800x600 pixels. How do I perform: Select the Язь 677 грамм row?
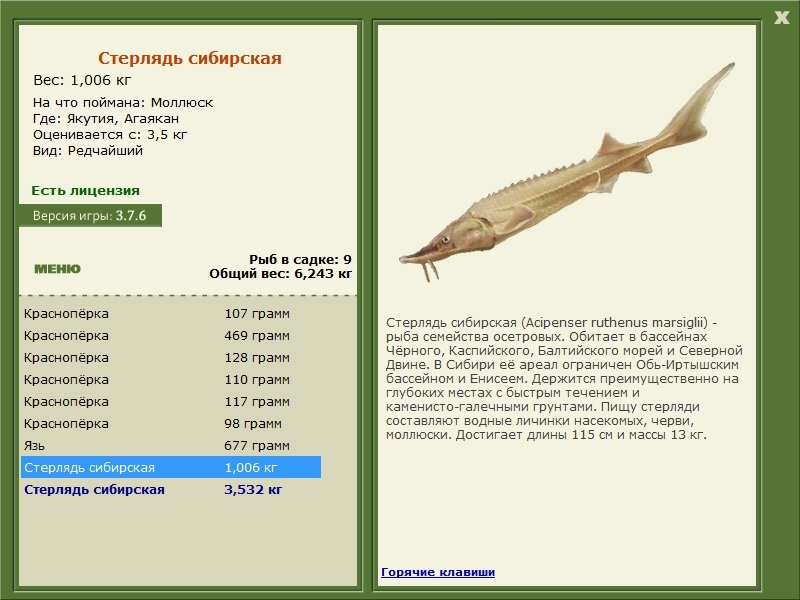171,445
